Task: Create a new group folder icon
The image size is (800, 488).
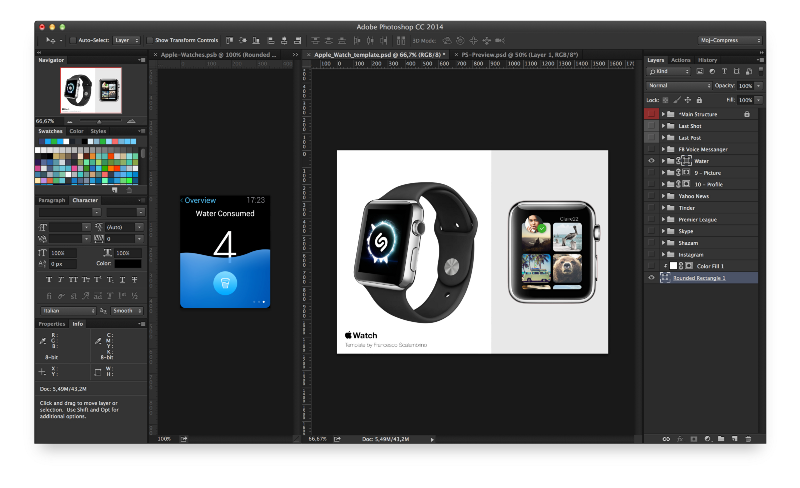Action: coord(721,439)
